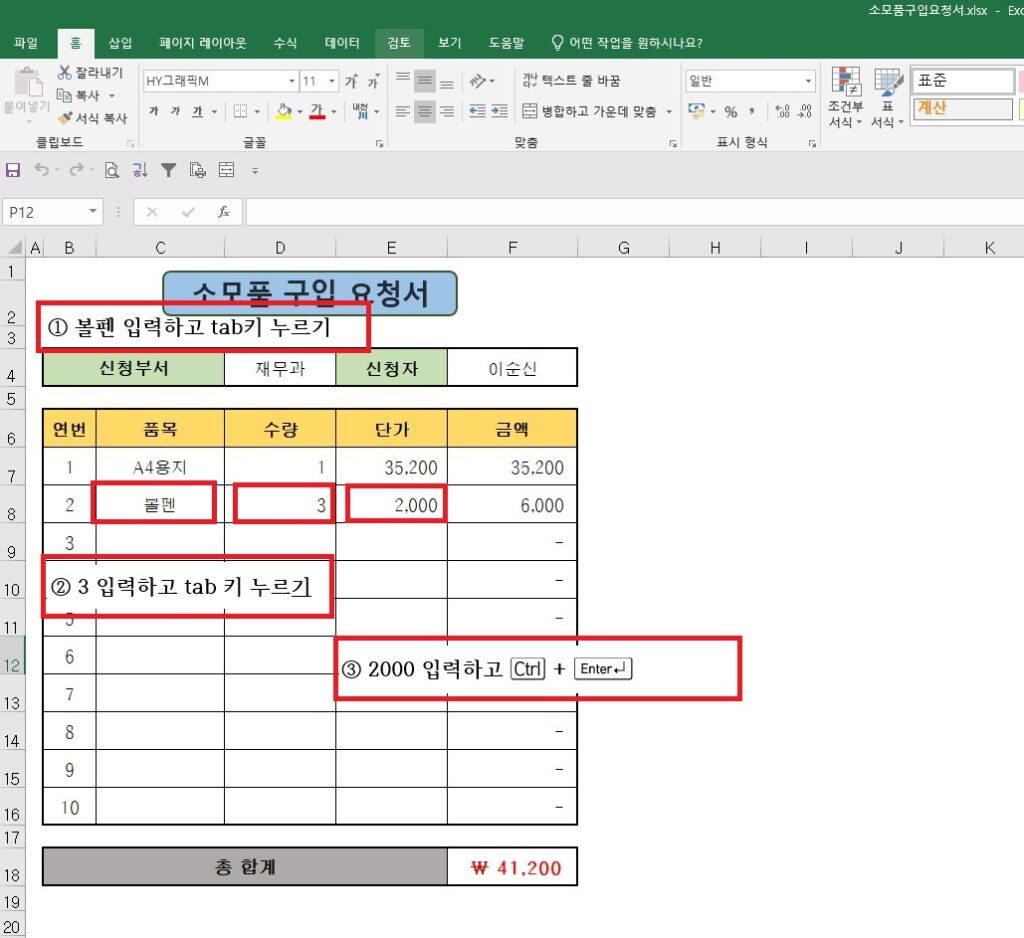
Task: Select the Format Painter (서식 복사) tool
Action: pos(92,118)
